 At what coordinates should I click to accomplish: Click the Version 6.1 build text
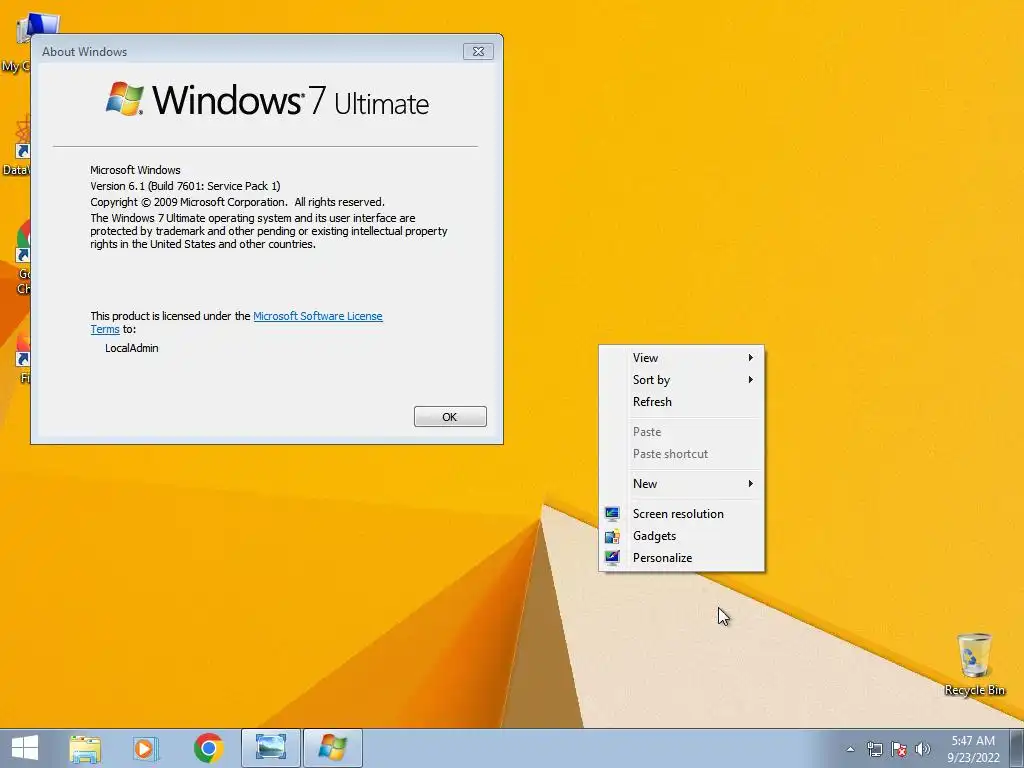click(185, 186)
